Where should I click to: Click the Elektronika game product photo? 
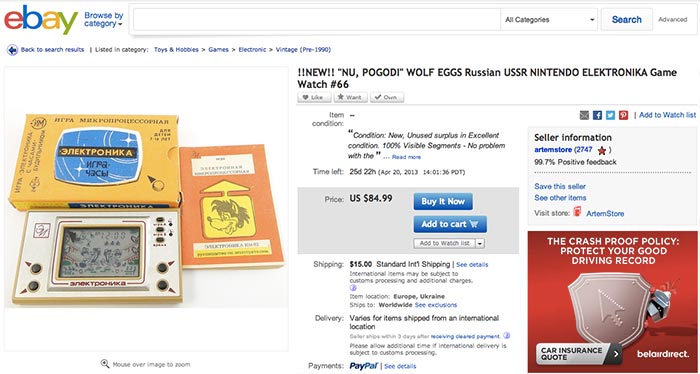tap(146, 209)
